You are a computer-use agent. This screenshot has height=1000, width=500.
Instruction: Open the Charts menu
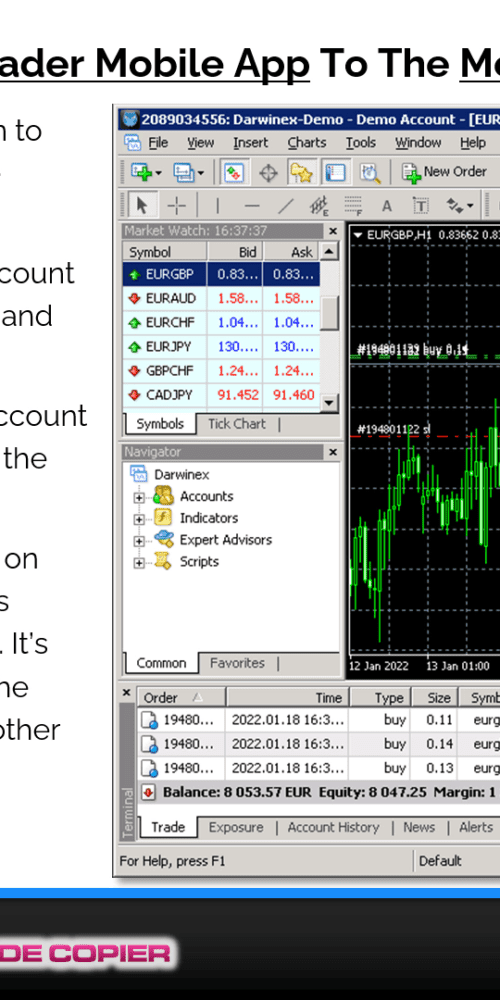[x=307, y=143]
